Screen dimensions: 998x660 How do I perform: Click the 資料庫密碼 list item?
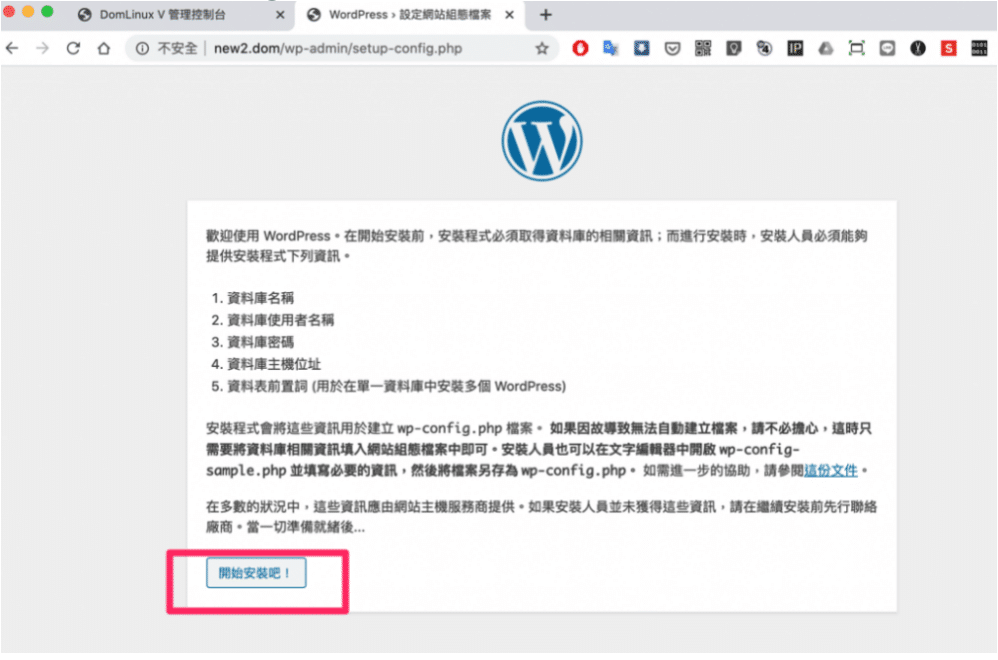[260, 342]
